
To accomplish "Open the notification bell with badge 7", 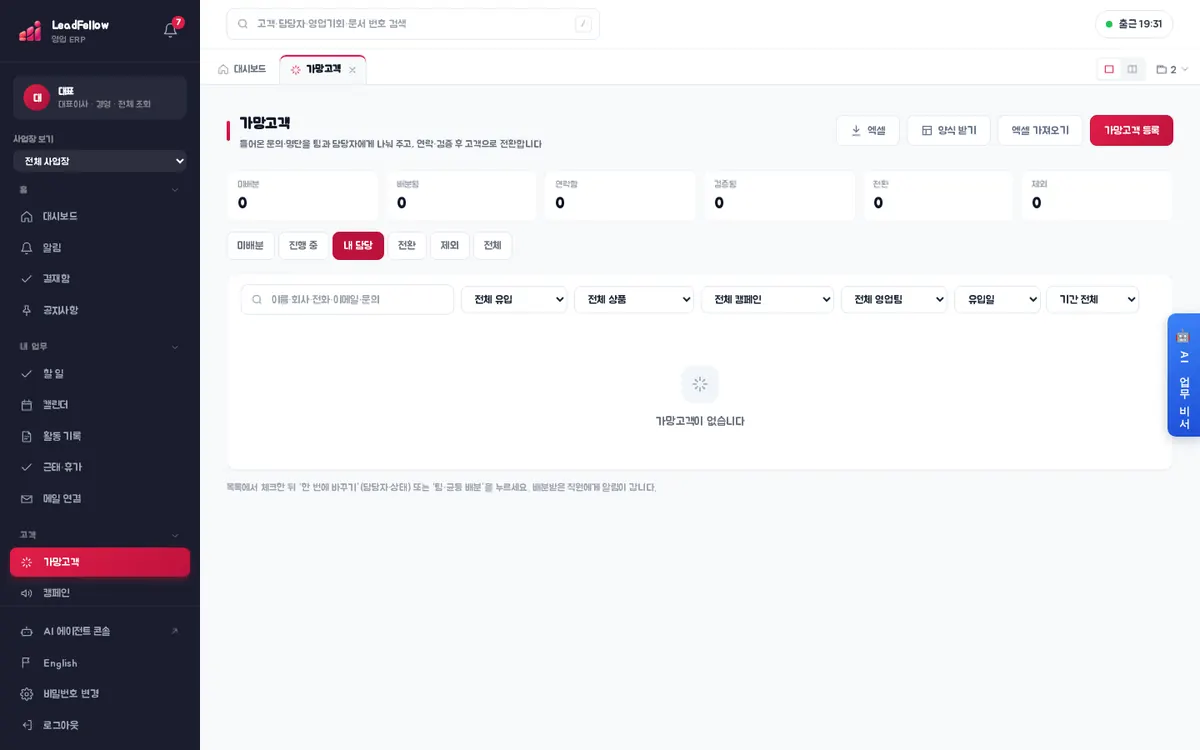I will (x=170, y=30).
